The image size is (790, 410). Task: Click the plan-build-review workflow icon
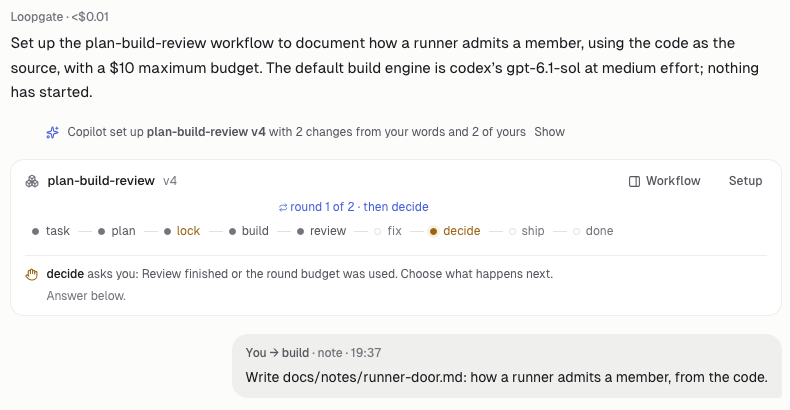click(32, 181)
